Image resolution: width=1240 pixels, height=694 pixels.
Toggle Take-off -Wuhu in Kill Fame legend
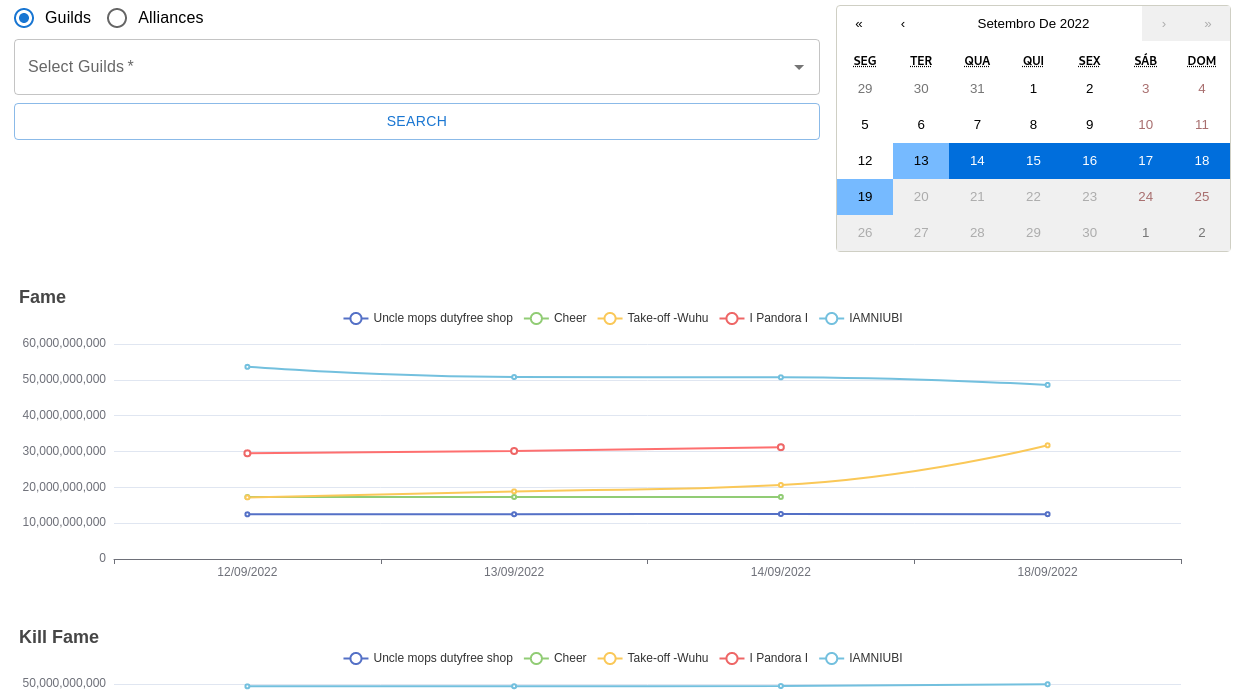653,658
